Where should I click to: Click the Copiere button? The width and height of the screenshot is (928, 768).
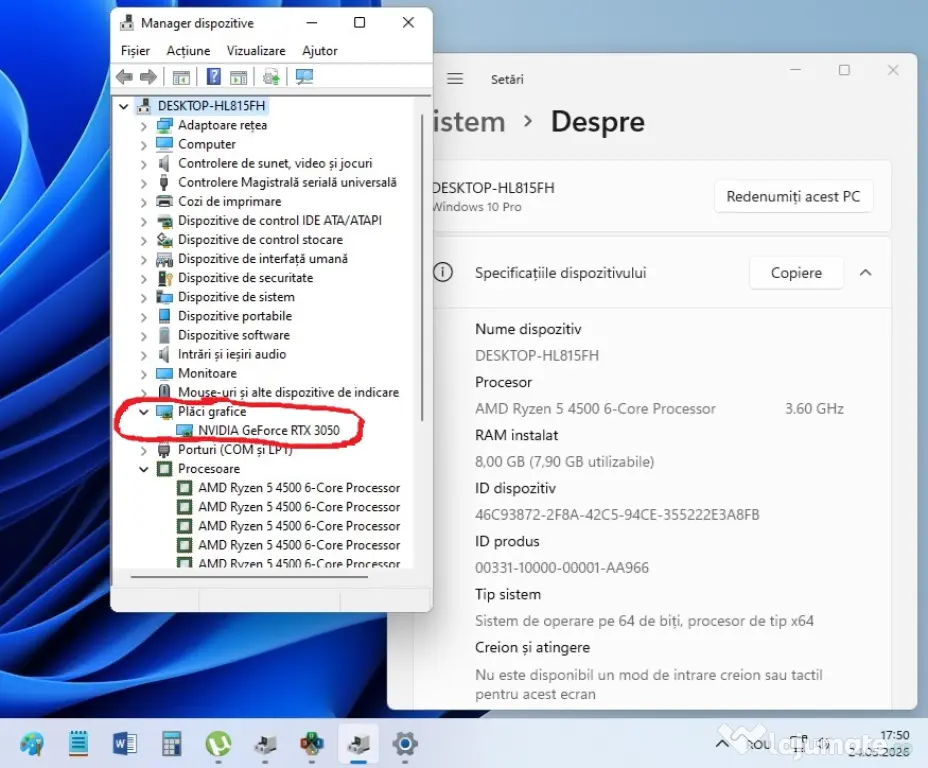(x=796, y=273)
